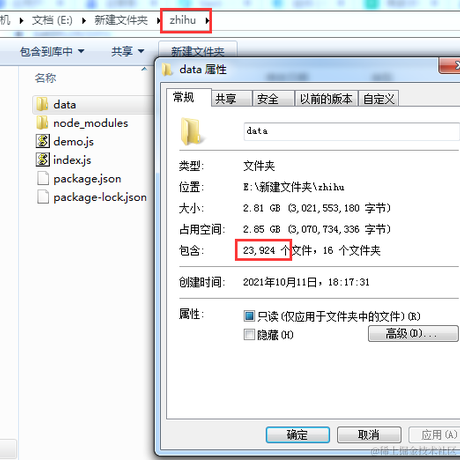
Task: Click folder icon in data 属性 title bar
Action: coord(167,70)
